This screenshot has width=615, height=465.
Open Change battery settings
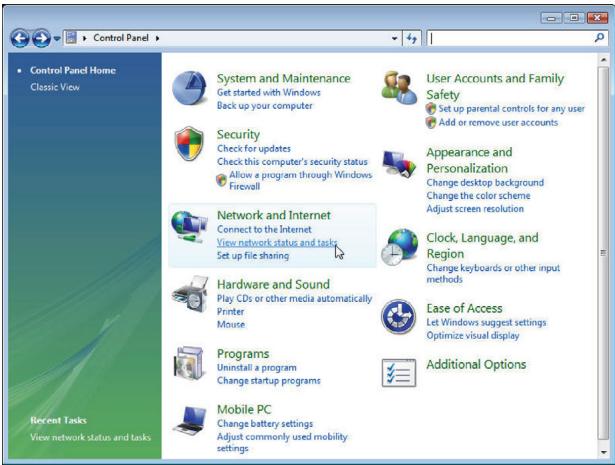pyautogui.click(x=265, y=424)
